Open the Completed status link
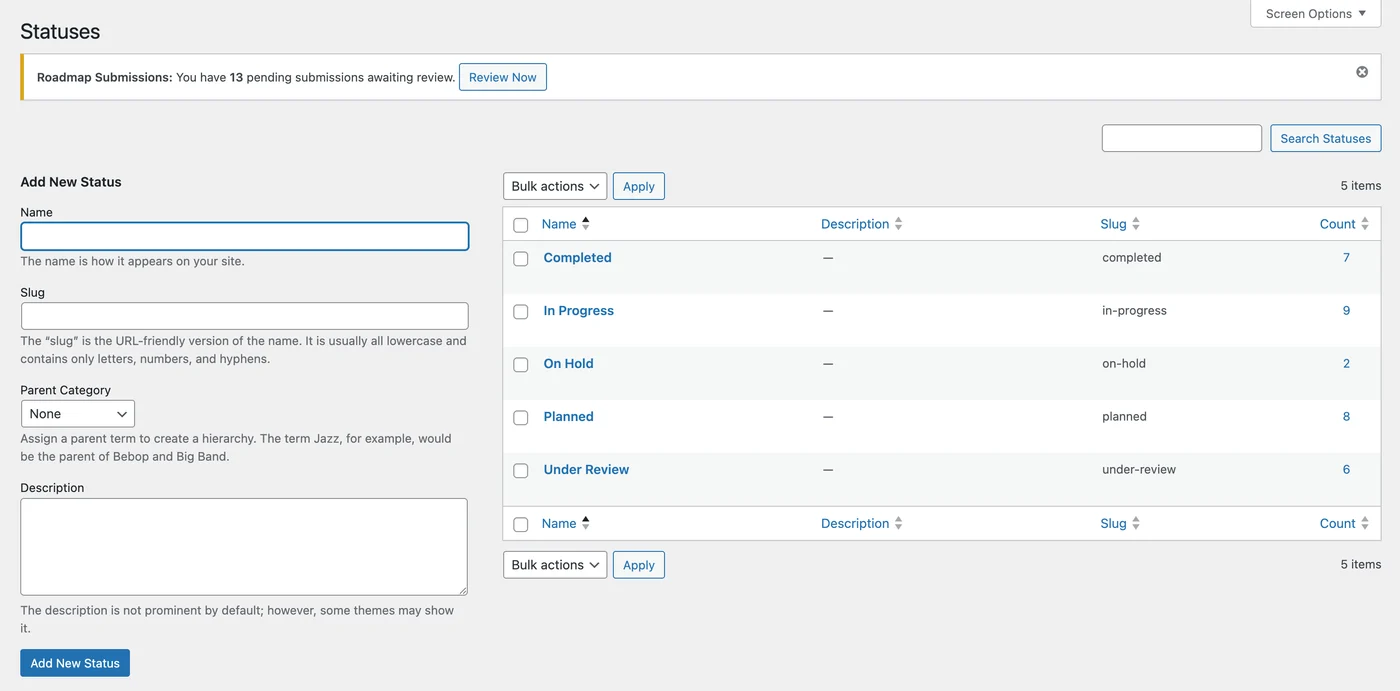 (578, 257)
